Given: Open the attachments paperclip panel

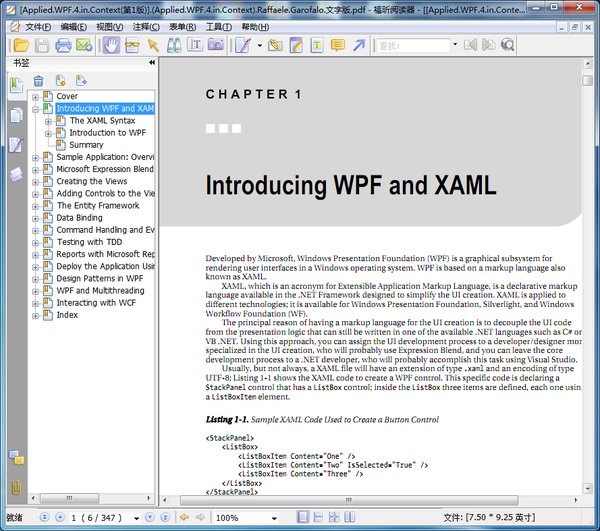Looking at the screenshot, I should [16, 487].
